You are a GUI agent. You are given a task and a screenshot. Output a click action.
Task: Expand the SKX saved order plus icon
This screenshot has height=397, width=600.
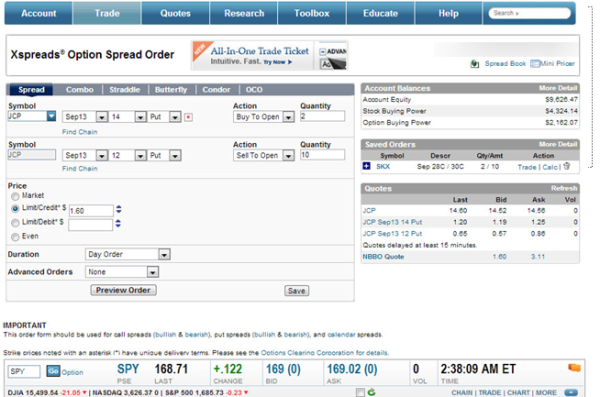click(x=367, y=166)
